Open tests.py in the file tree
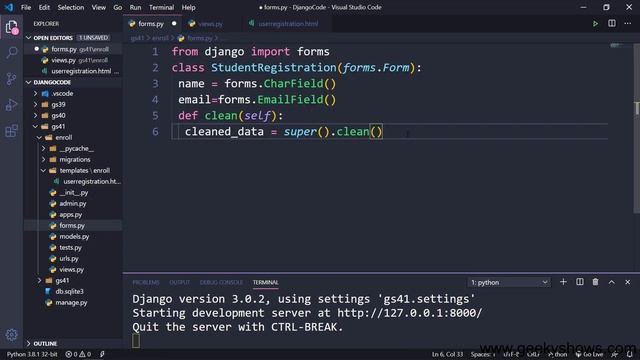This screenshot has width=640, height=360. [x=73, y=247]
